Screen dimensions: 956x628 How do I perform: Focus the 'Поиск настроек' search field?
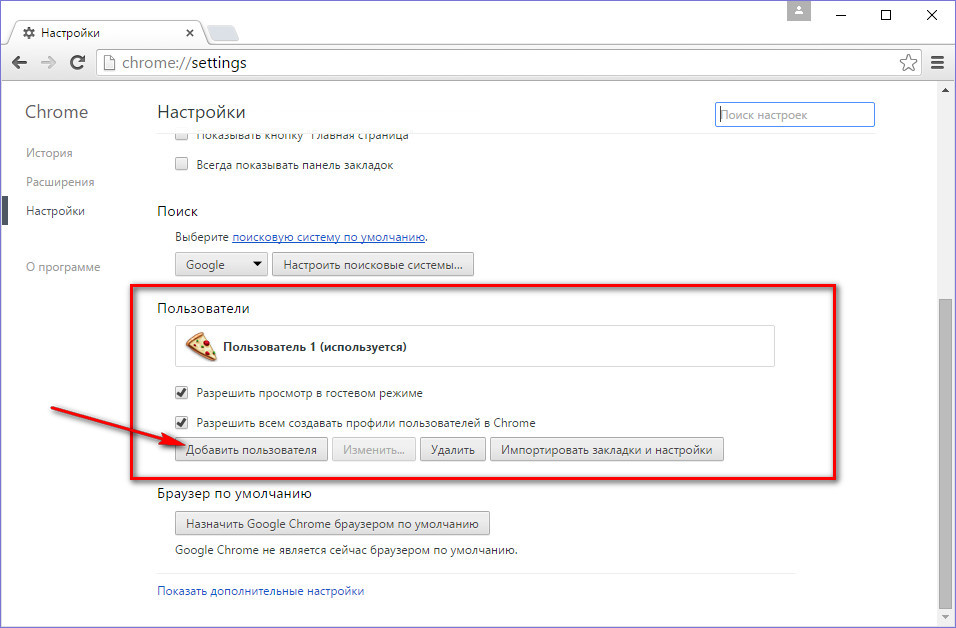[795, 115]
